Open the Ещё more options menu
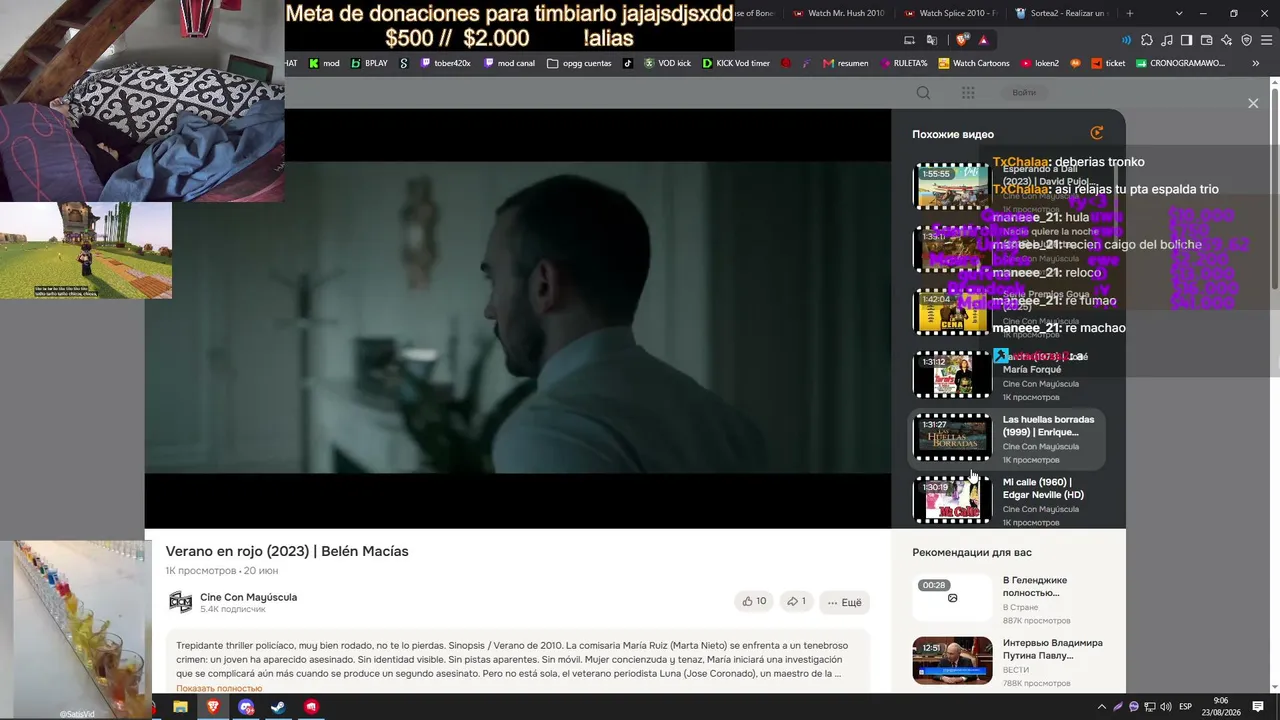Image resolution: width=1280 pixels, height=720 pixels. click(x=844, y=603)
